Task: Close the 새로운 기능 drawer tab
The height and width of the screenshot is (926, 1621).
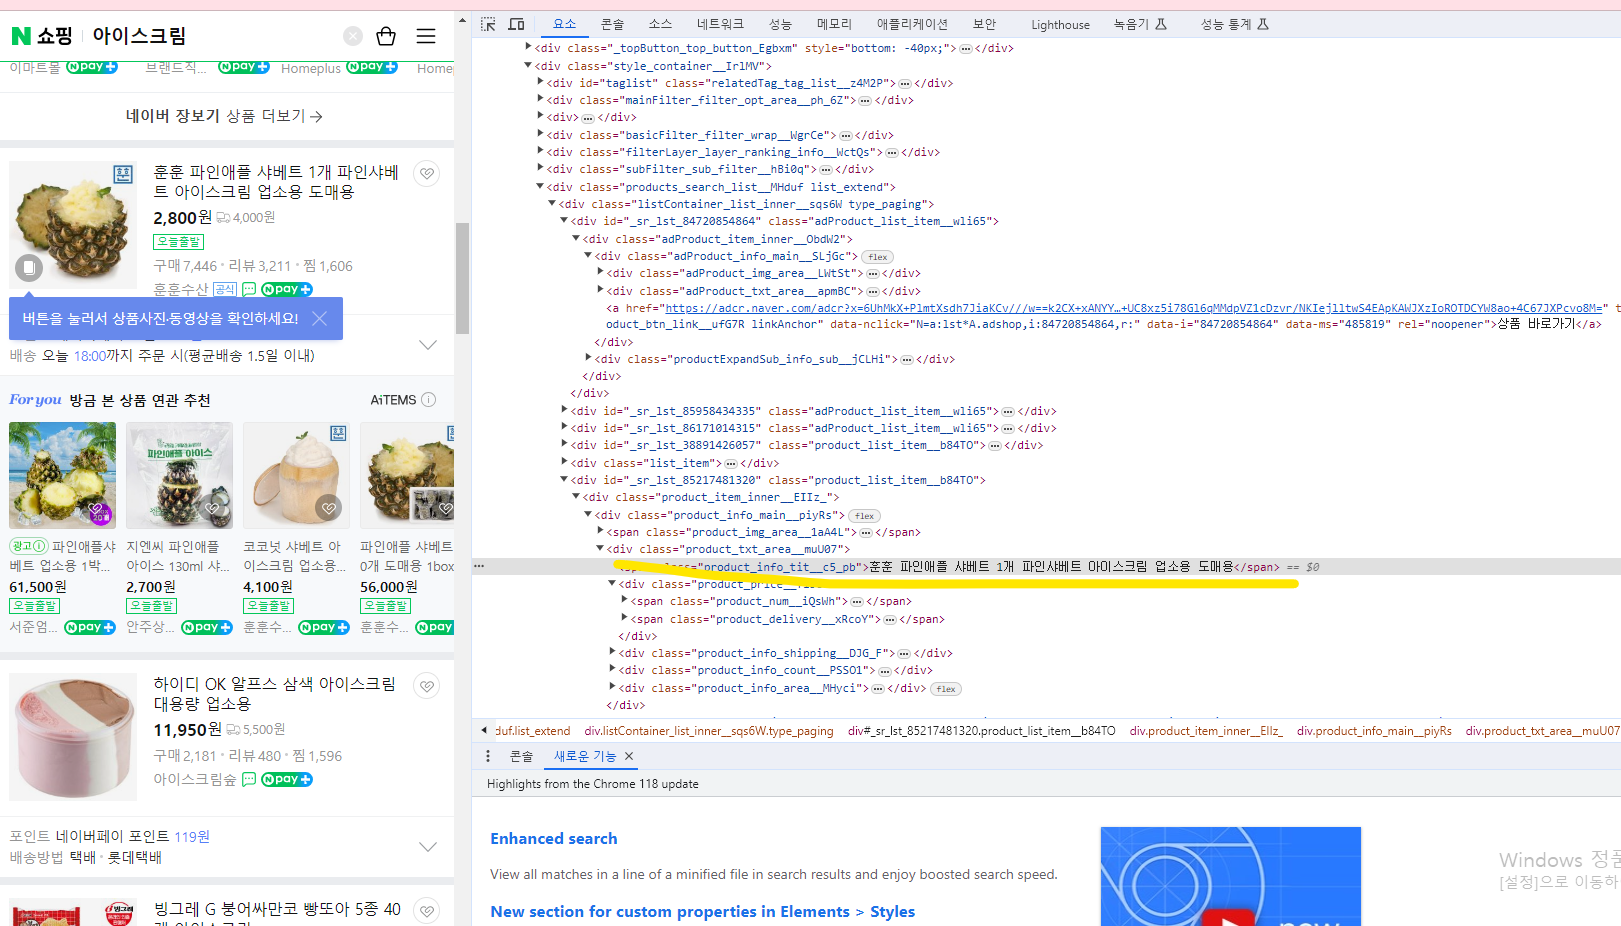Action: (629, 756)
